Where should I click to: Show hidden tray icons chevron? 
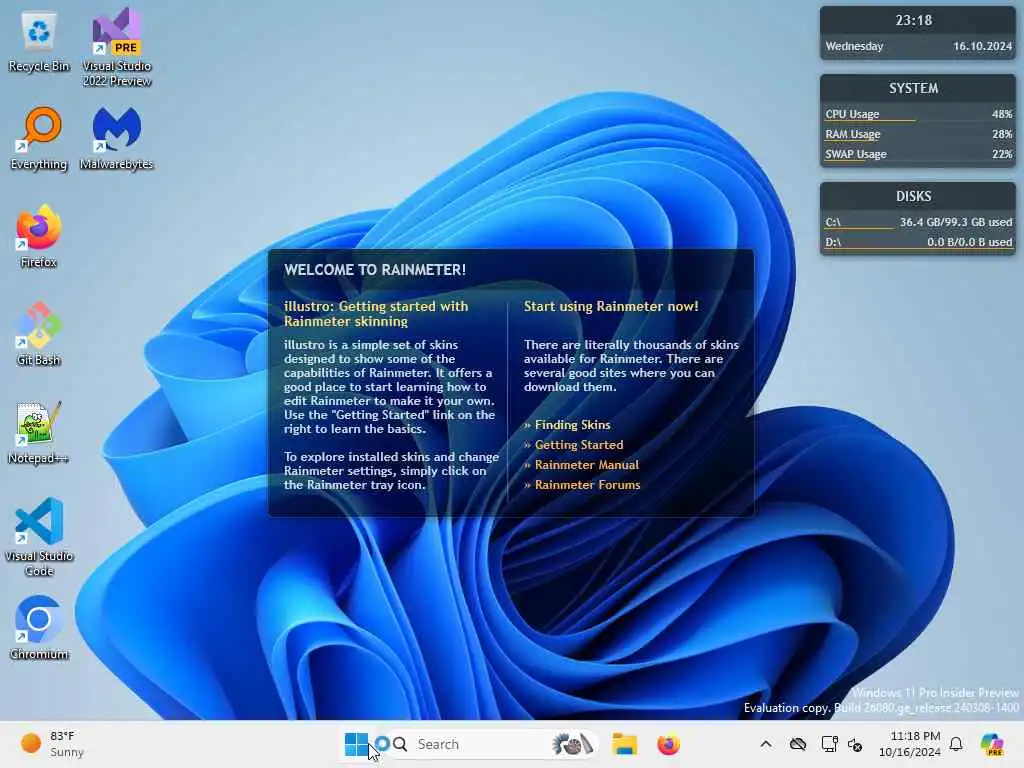coord(766,744)
